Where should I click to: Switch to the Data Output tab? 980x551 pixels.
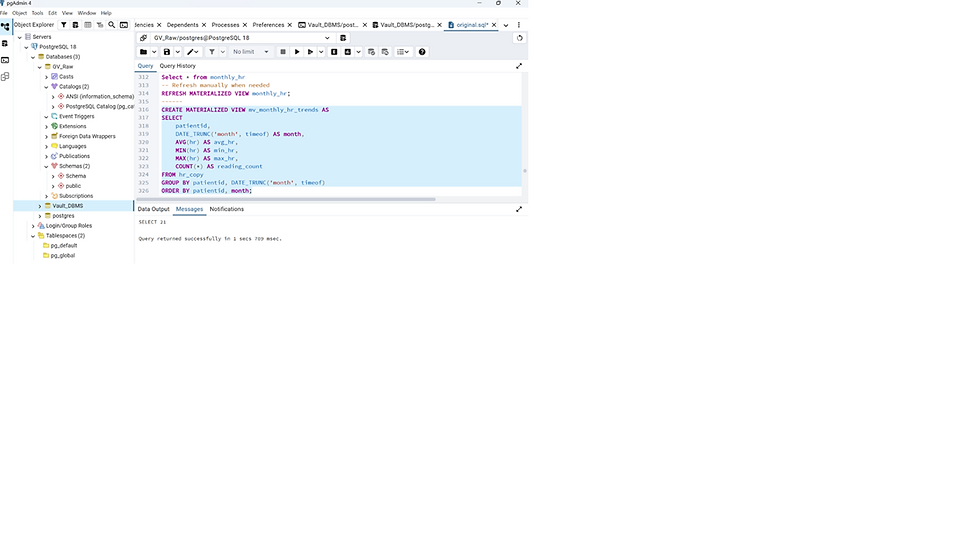pos(153,209)
